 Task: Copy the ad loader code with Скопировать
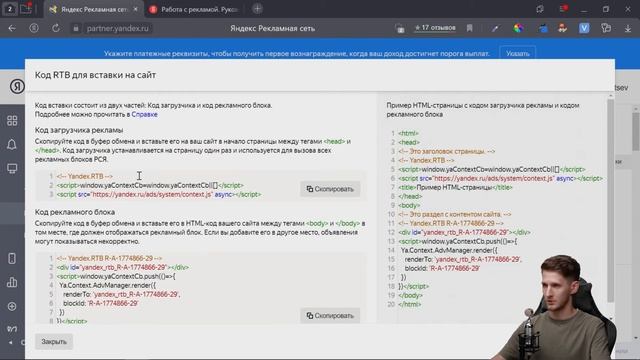tap(330, 189)
